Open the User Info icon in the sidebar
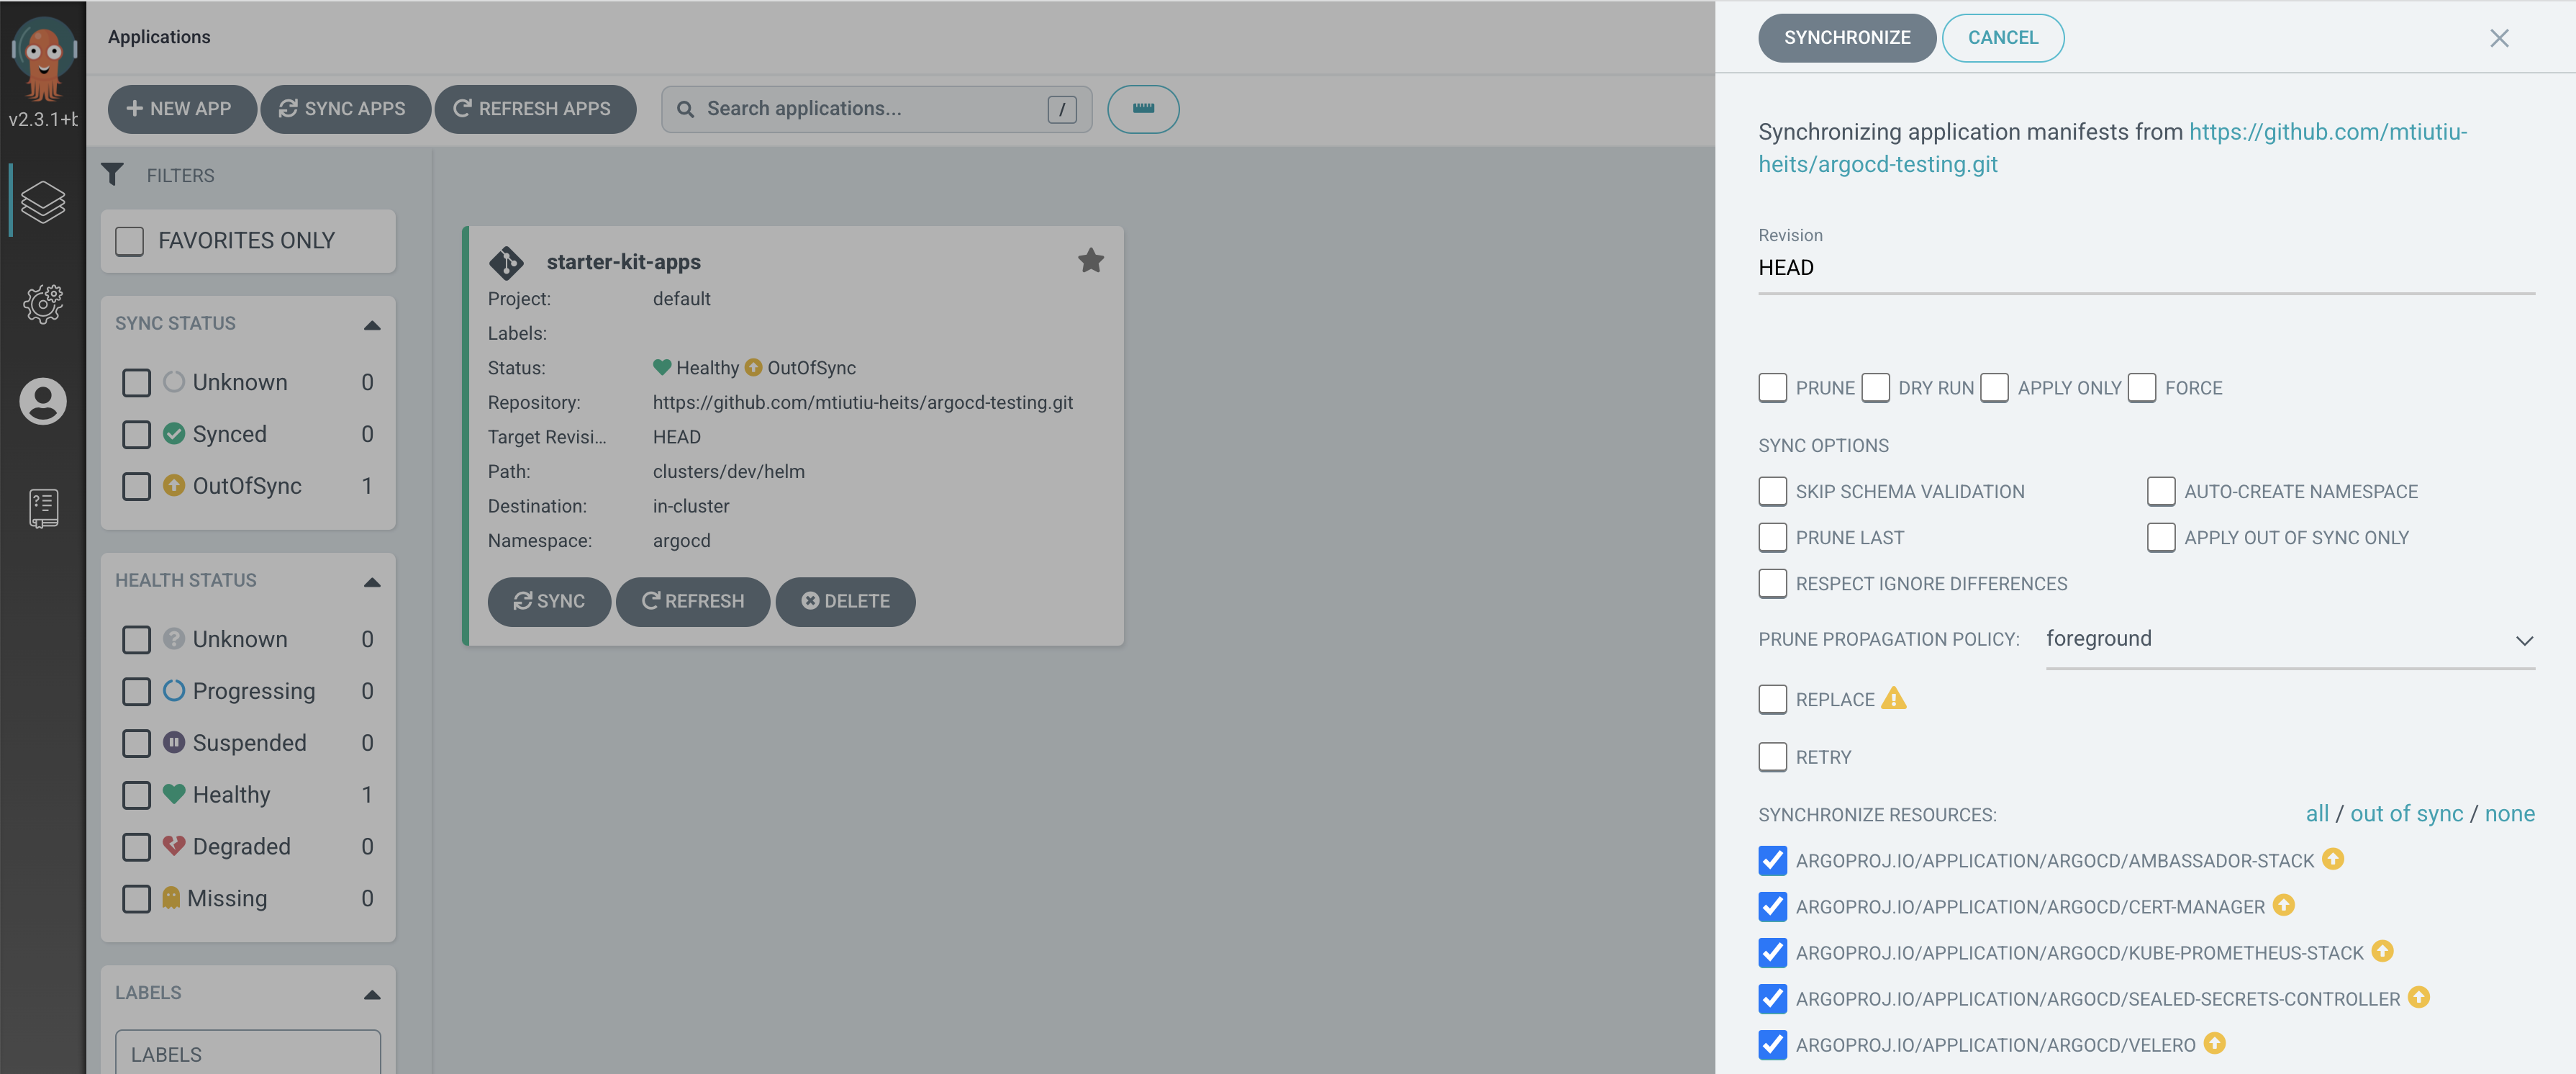 point(43,402)
